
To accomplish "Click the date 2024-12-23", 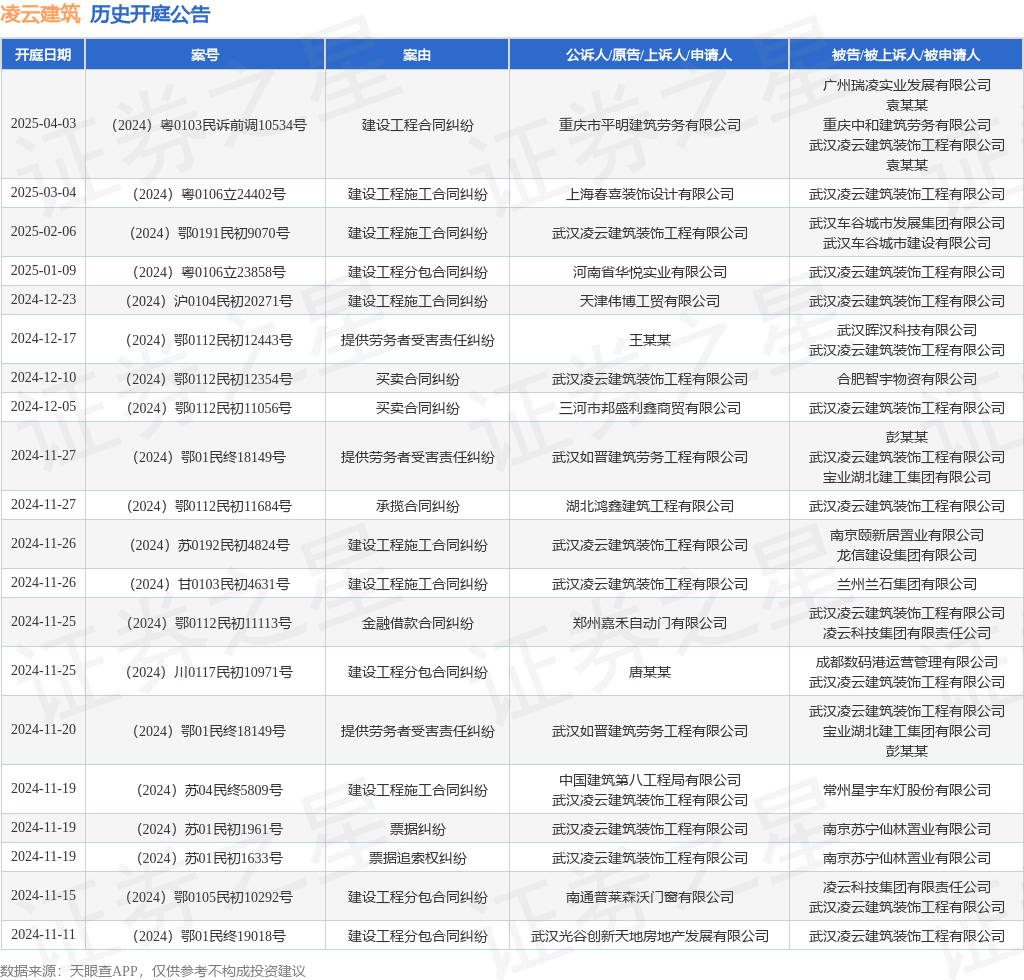I will 43,300.
